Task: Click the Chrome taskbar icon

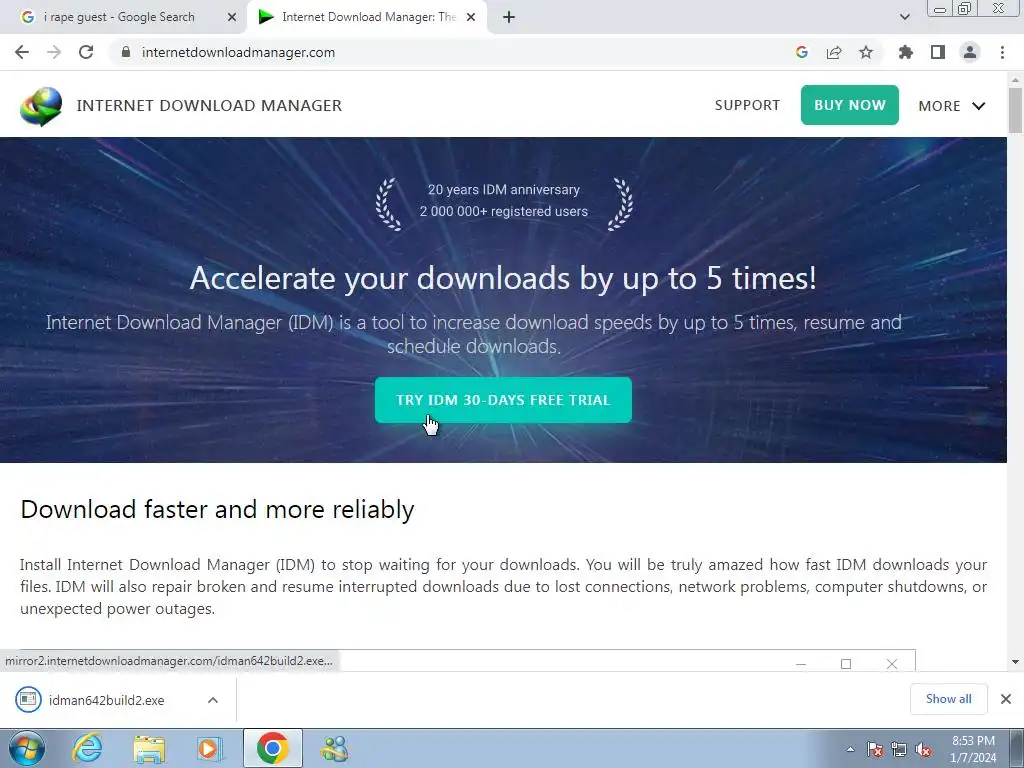Action: point(272,748)
